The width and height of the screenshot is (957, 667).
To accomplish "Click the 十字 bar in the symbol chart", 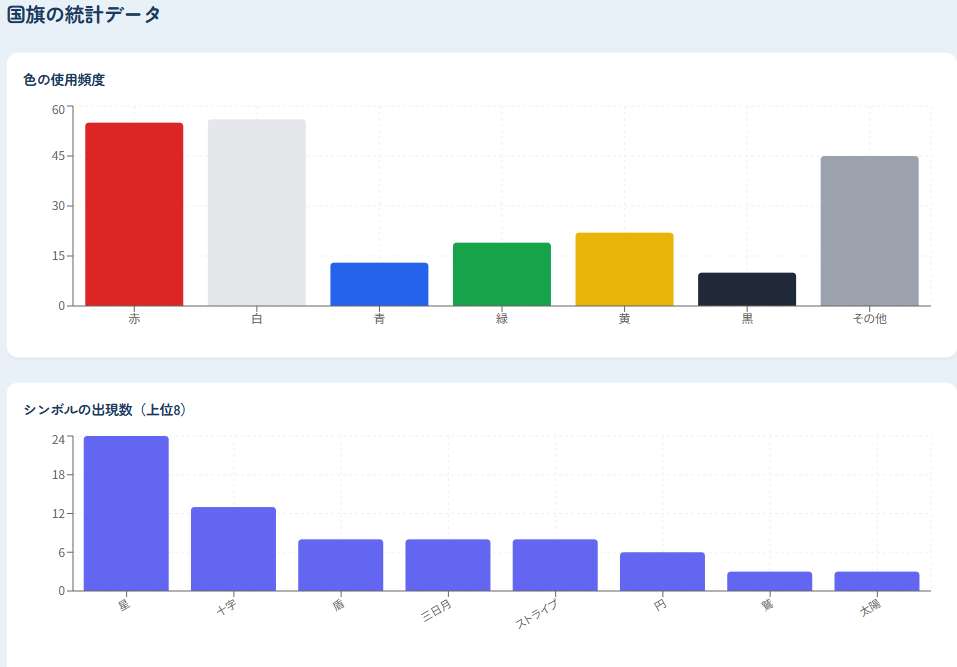I will [x=233, y=549].
